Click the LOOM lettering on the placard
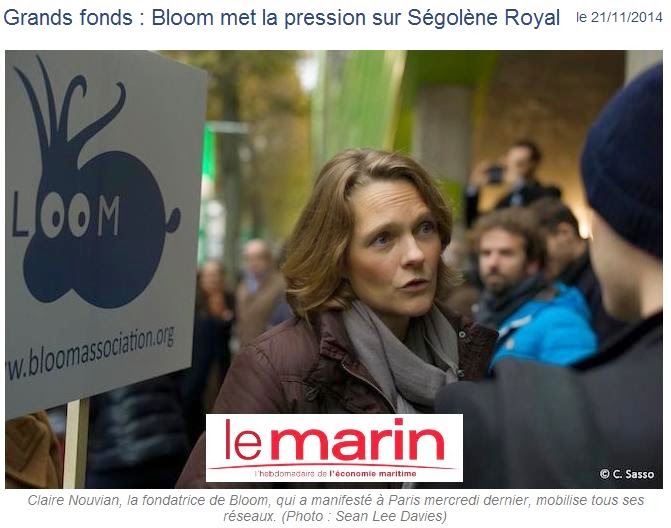 coord(65,217)
